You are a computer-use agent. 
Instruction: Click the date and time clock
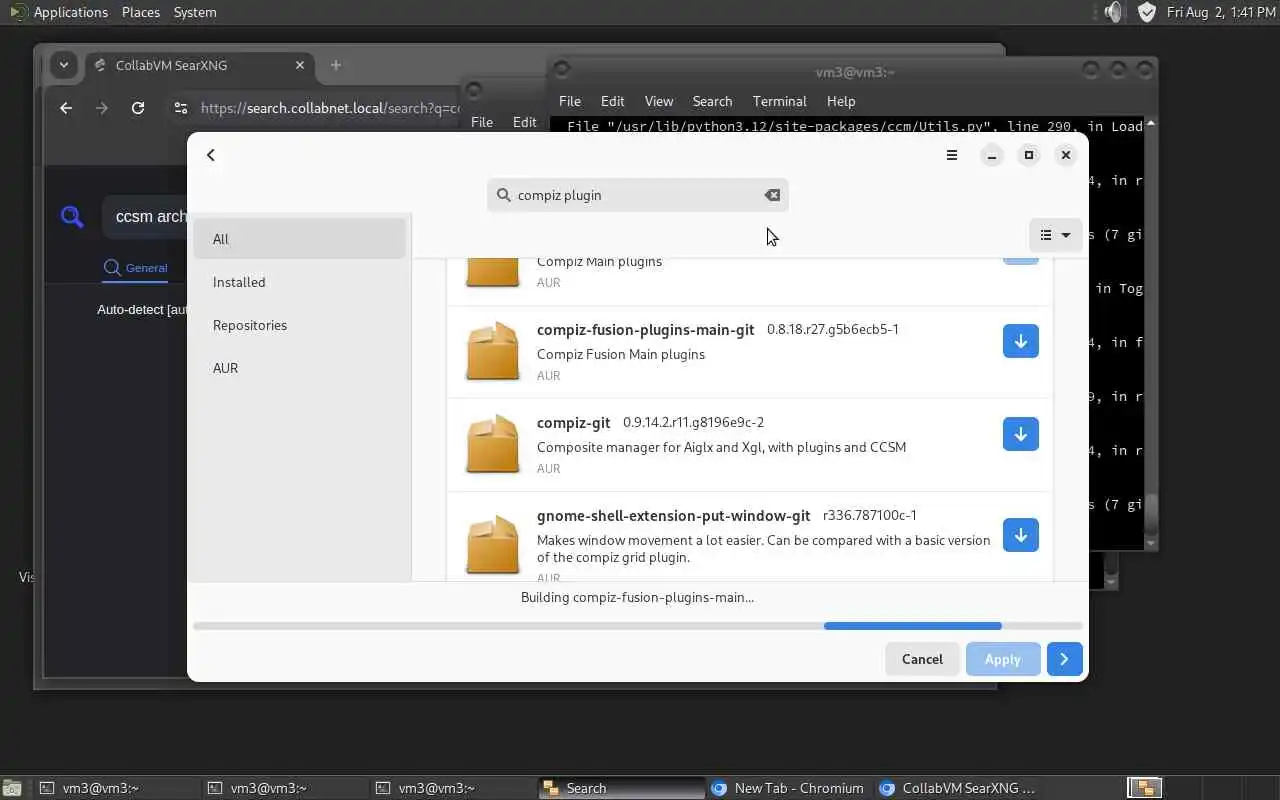click(x=1221, y=12)
